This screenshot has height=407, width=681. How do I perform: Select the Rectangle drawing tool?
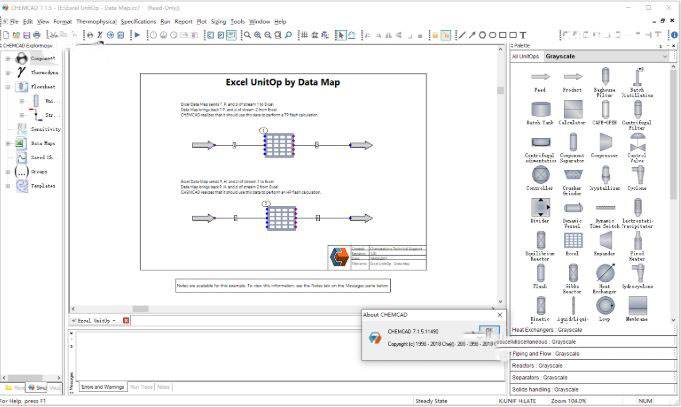pos(503,35)
